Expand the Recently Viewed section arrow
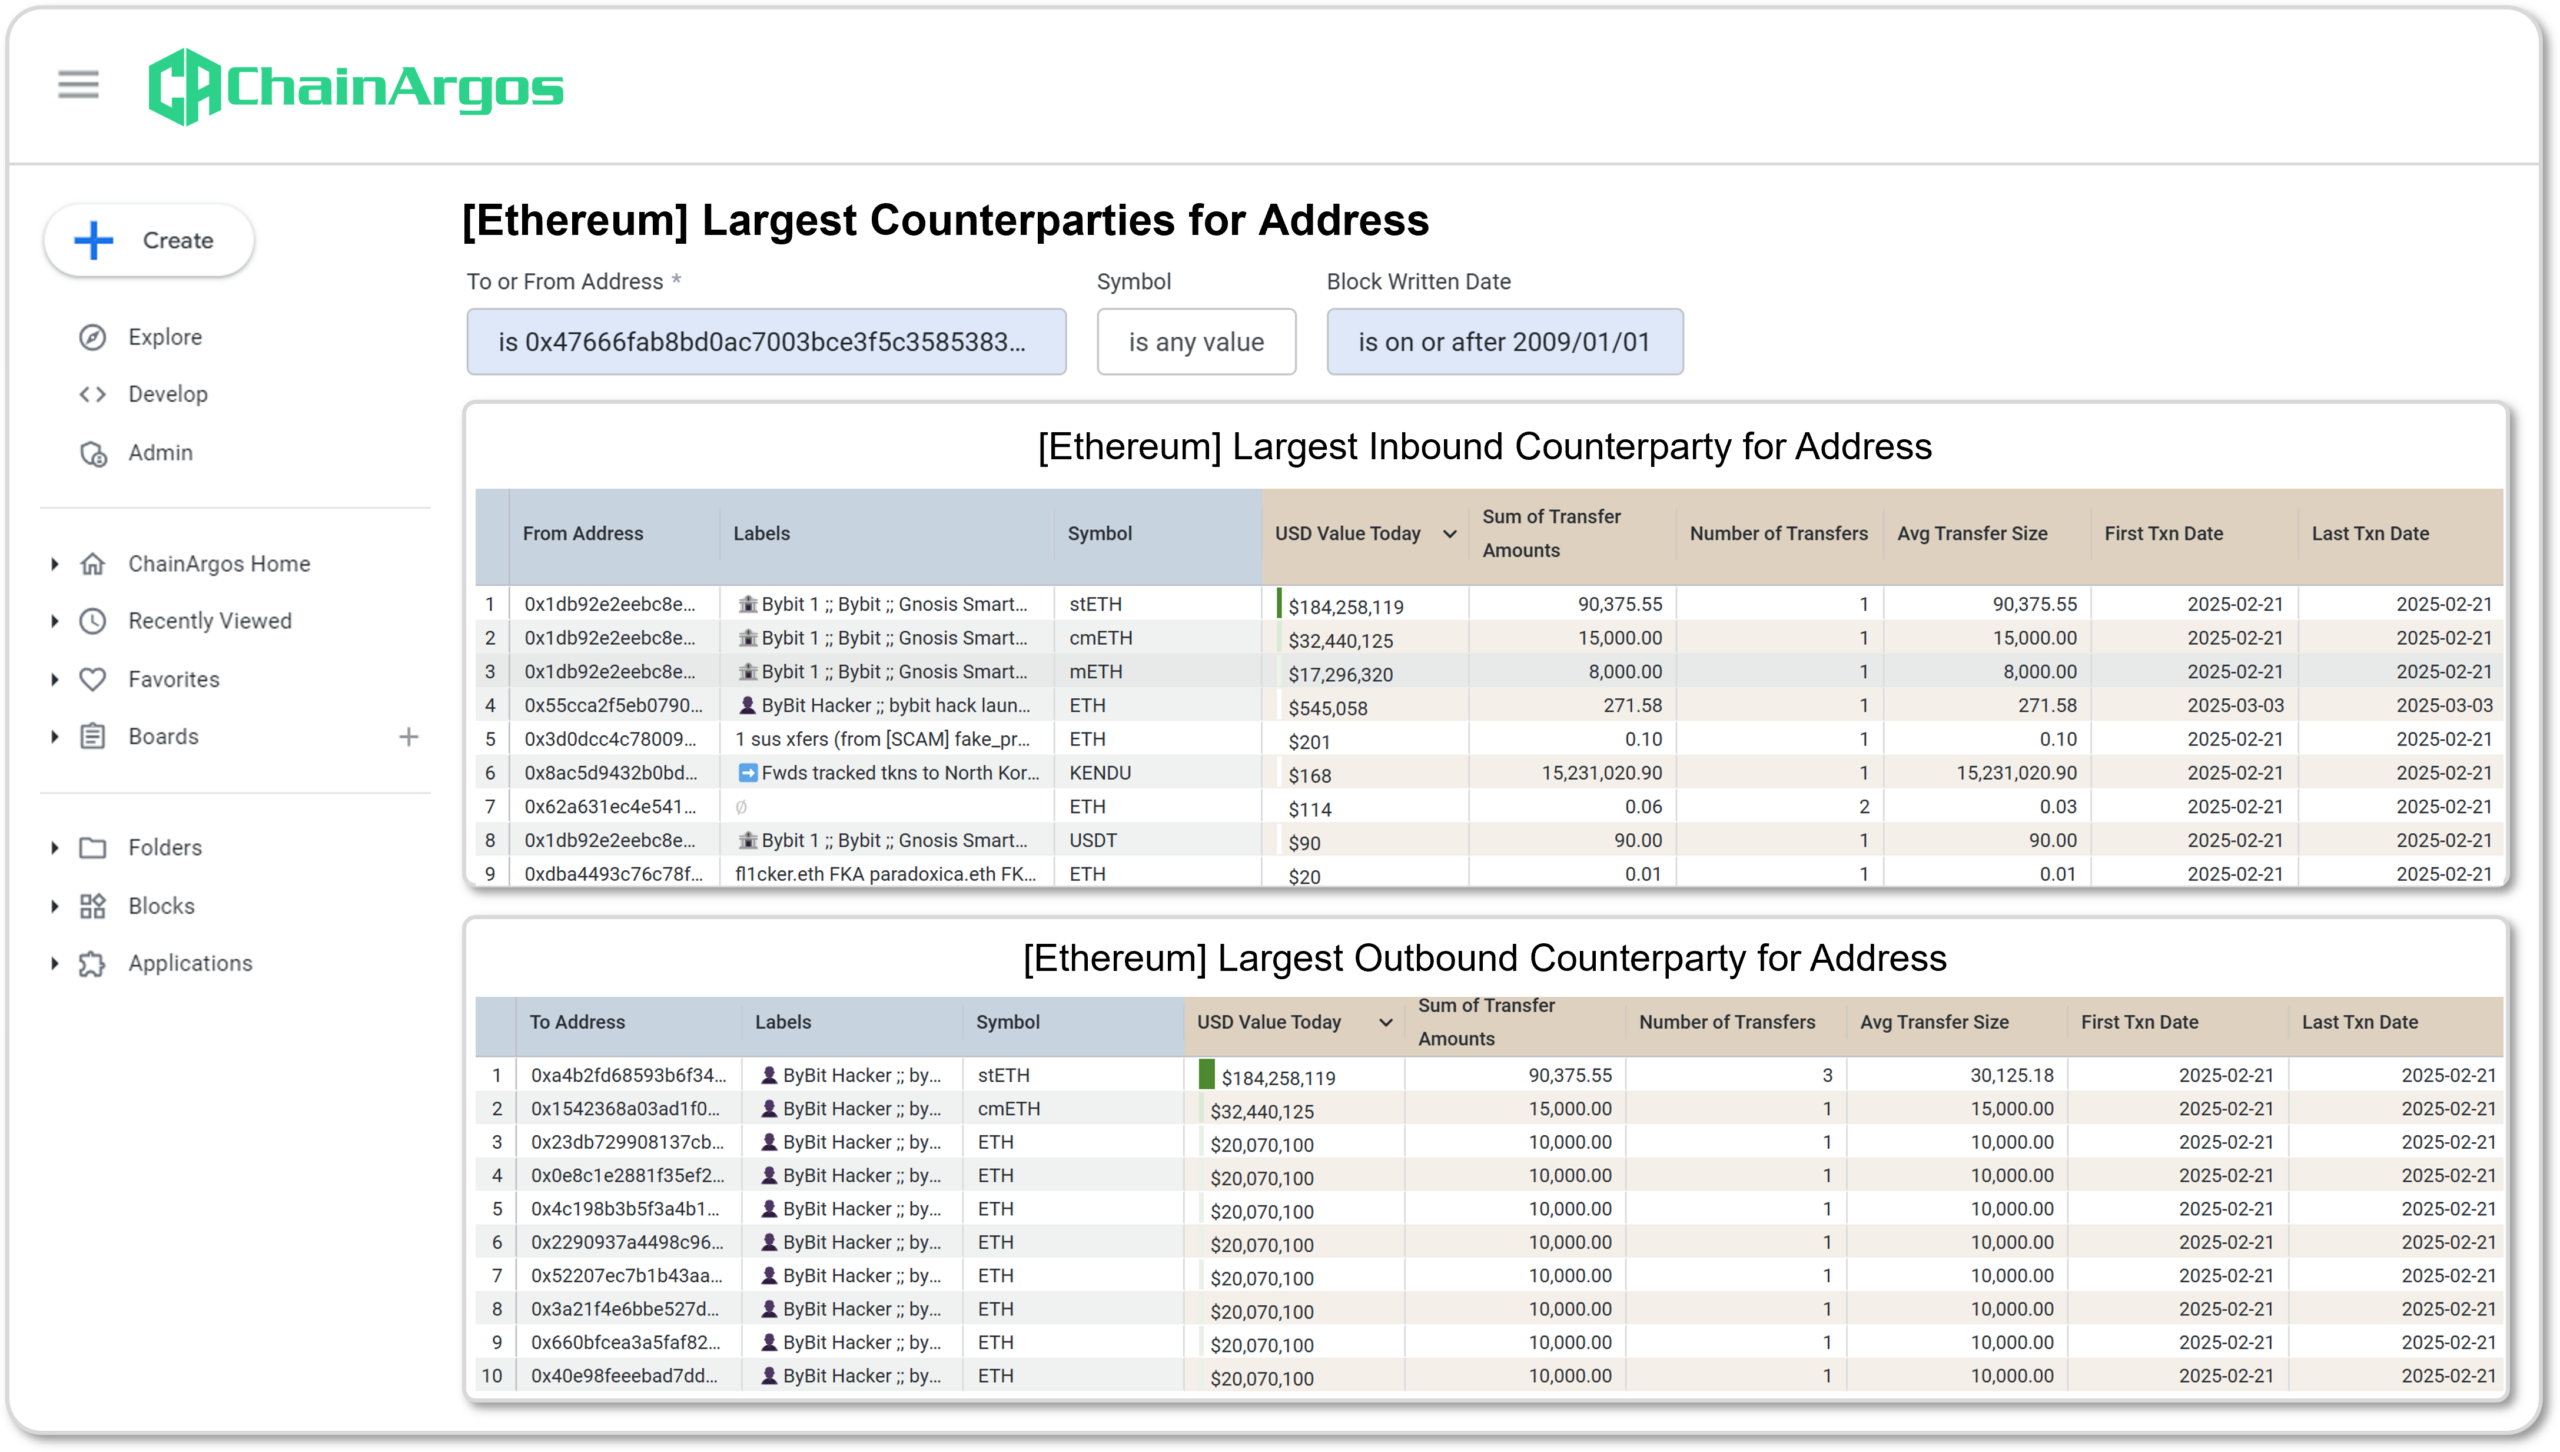Image resolution: width=2560 pixels, height=1452 pixels. pos(55,621)
